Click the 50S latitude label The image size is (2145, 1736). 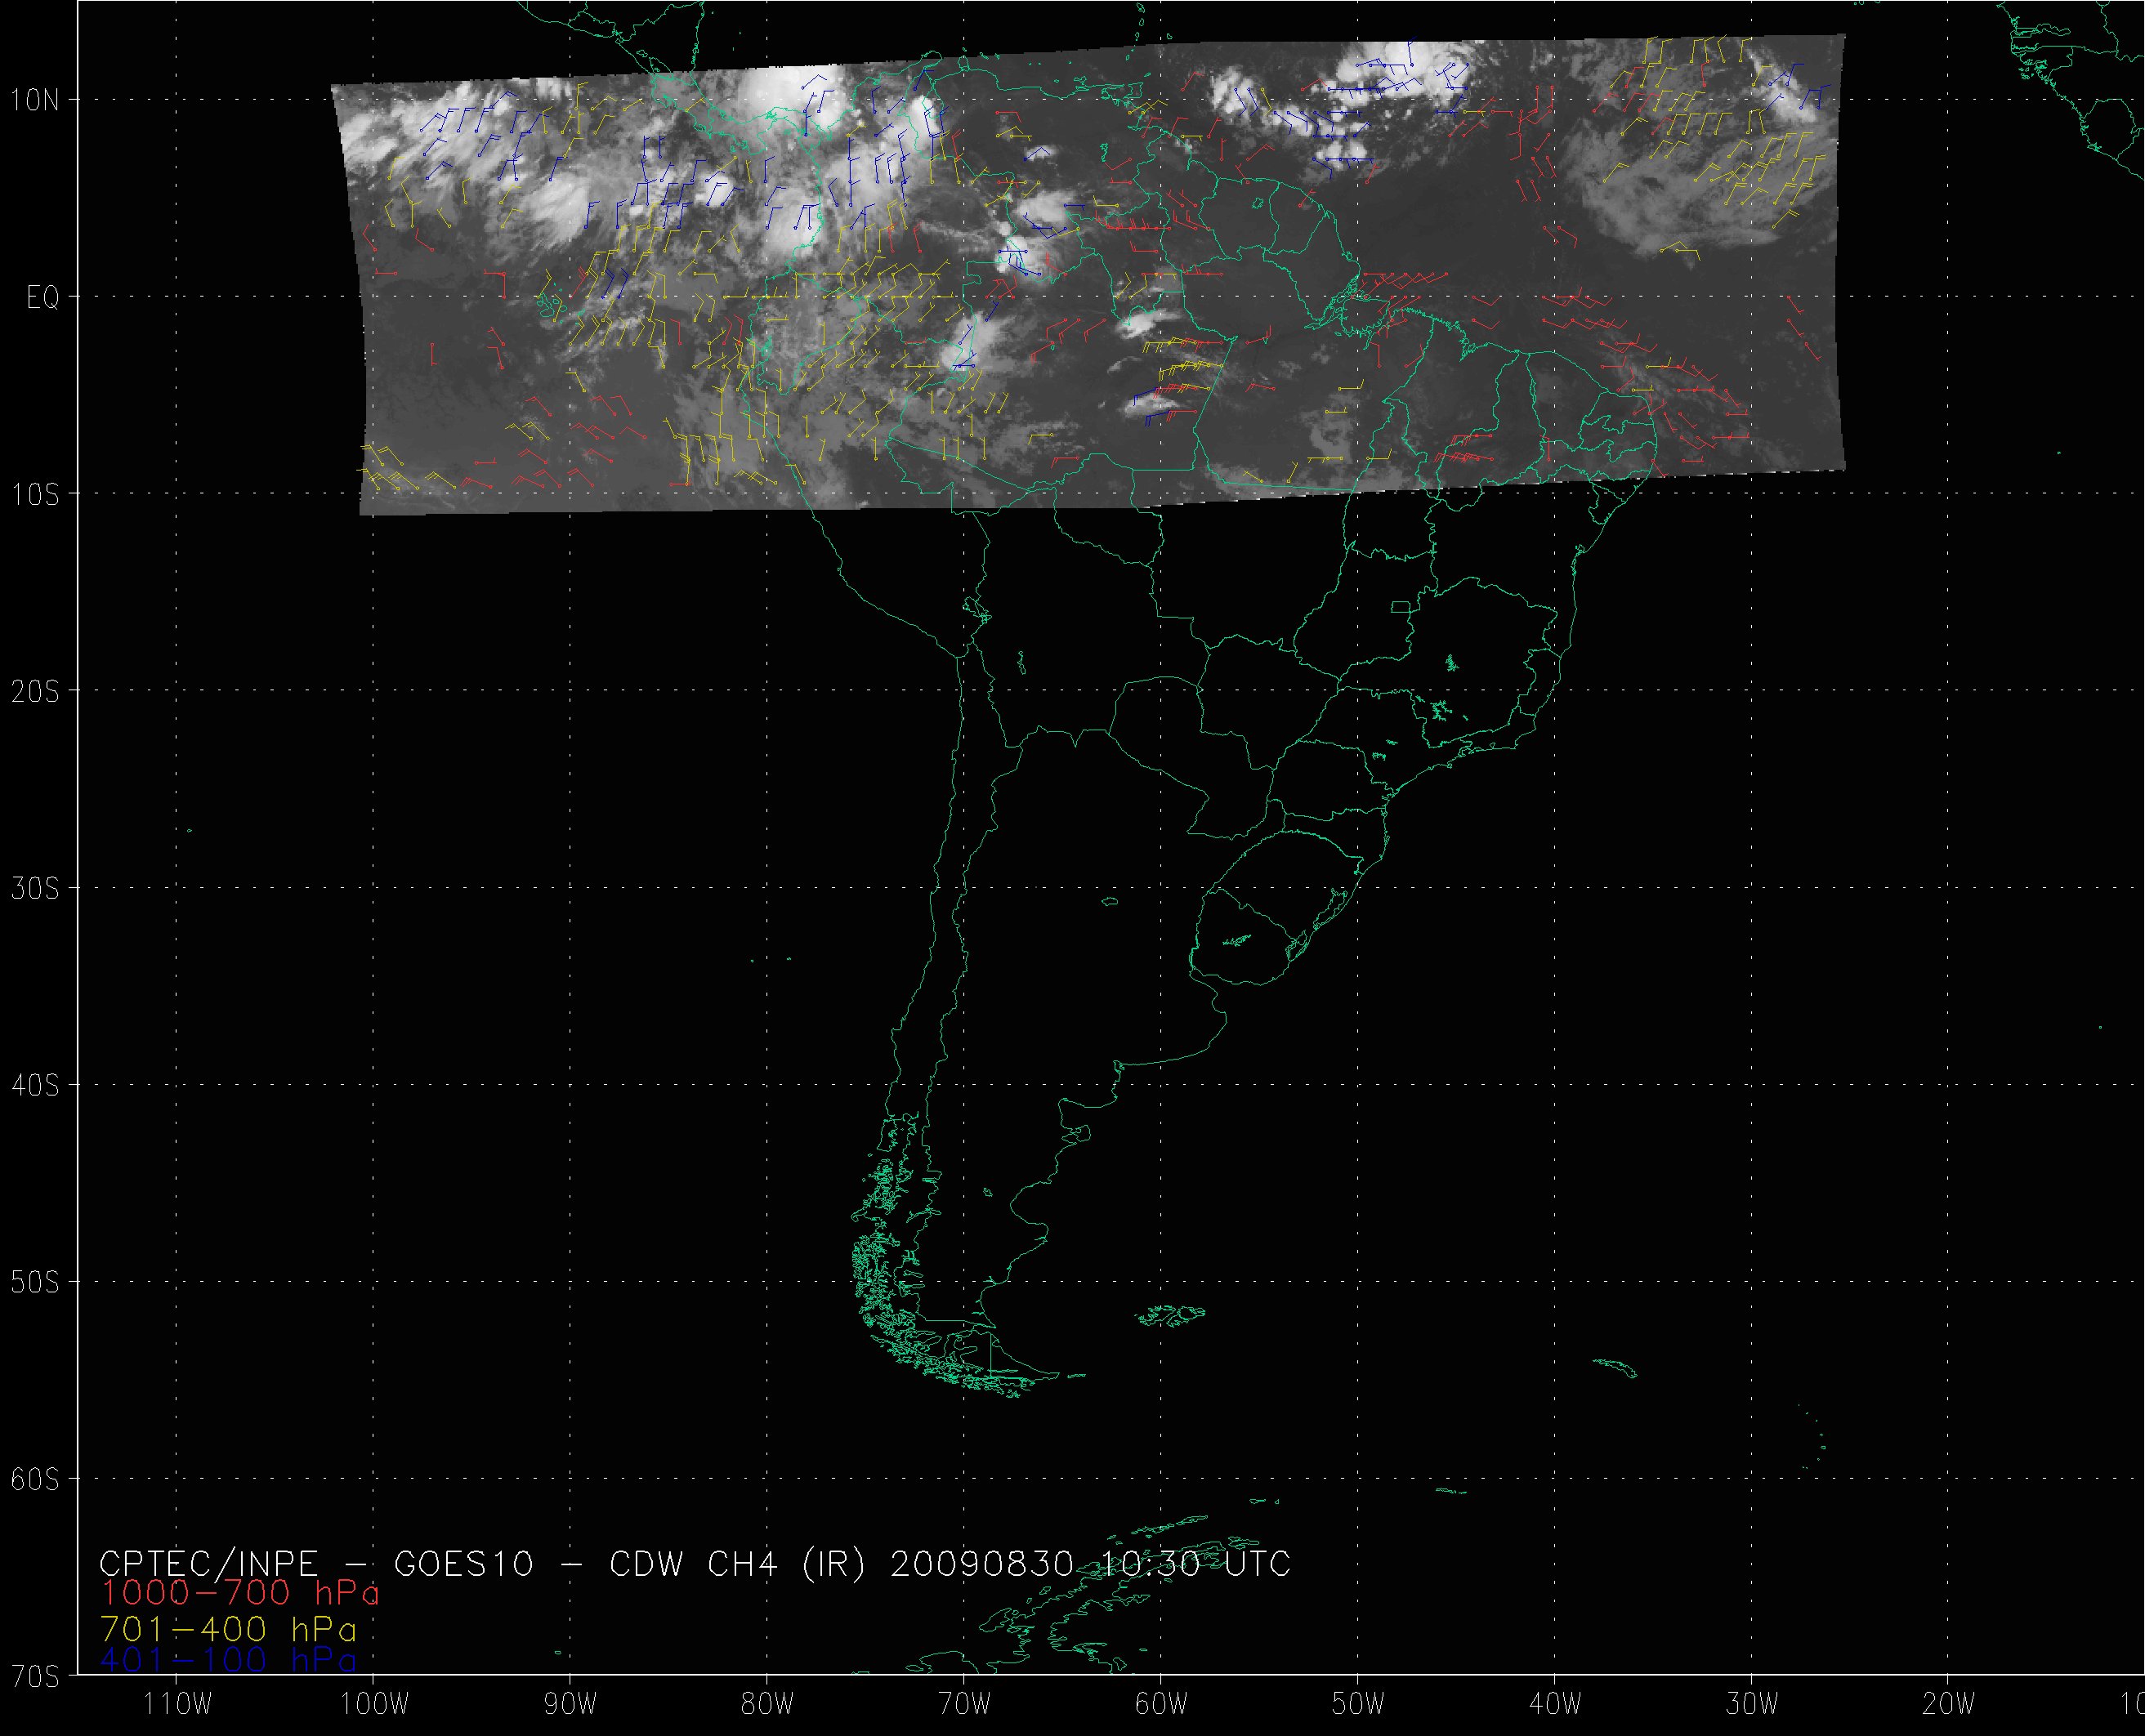point(36,1283)
